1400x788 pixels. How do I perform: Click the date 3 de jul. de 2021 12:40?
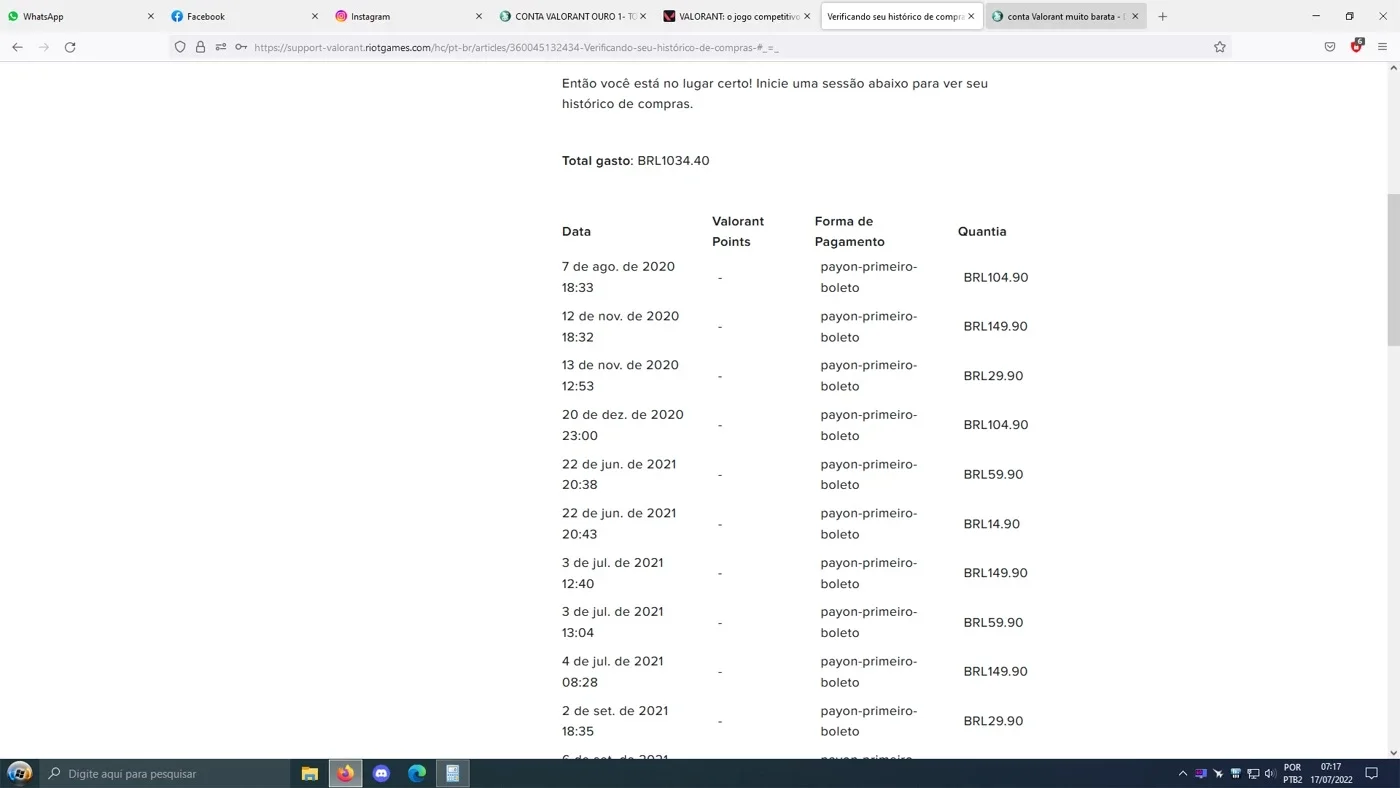(x=612, y=573)
